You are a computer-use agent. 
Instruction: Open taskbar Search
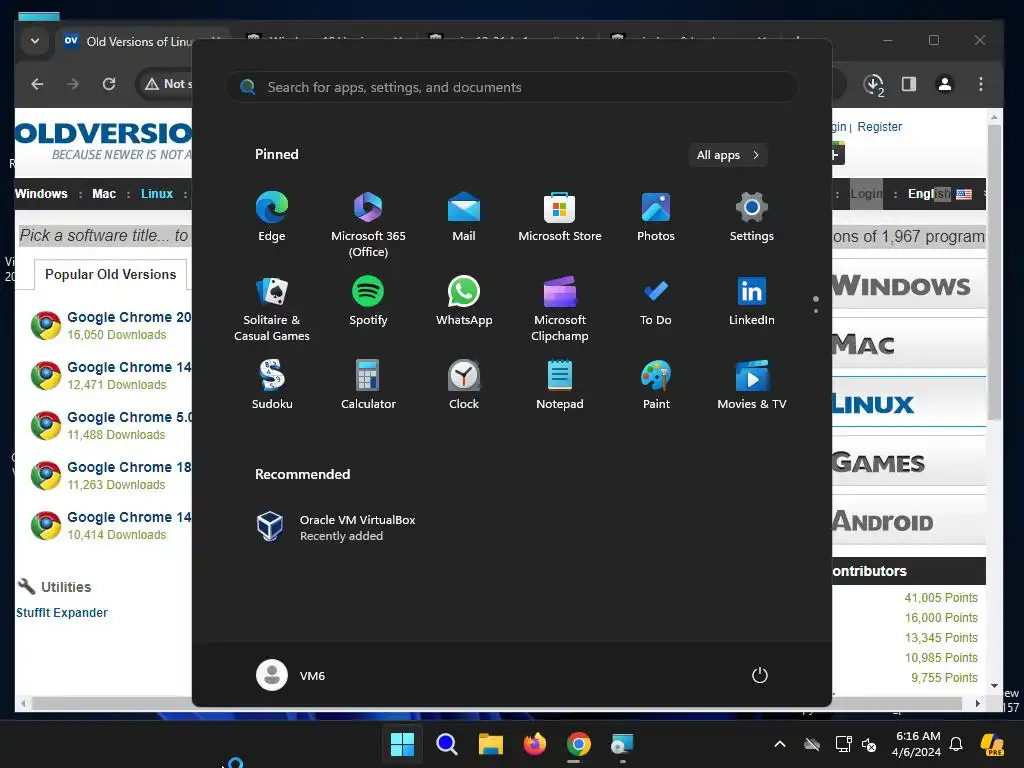pos(447,744)
